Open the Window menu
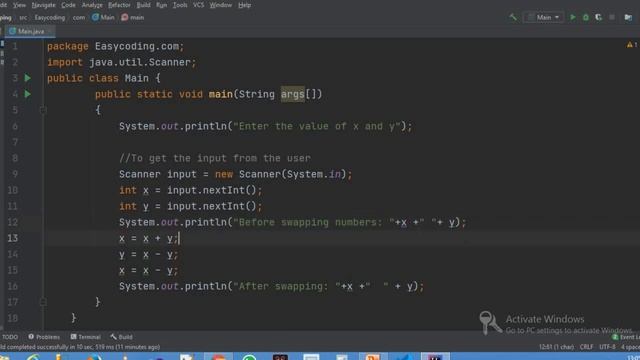 pos(220,5)
